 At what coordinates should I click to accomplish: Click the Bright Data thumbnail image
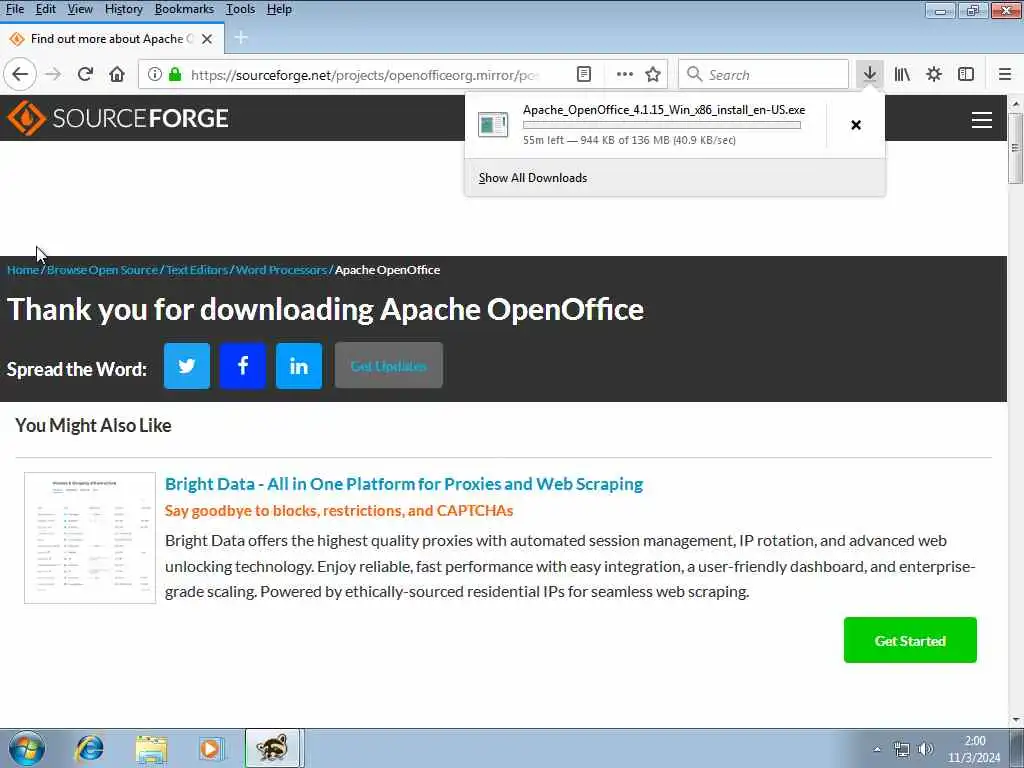pos(90,537)
